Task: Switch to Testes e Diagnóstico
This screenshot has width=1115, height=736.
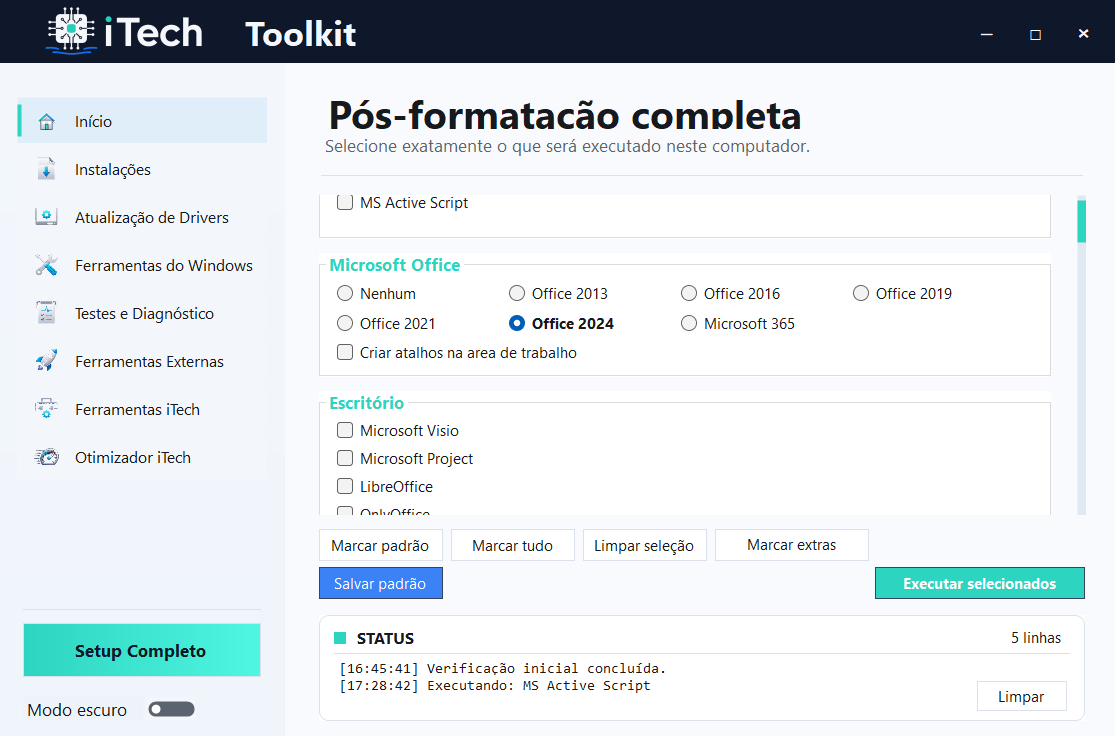Action: tap(142, 313)
